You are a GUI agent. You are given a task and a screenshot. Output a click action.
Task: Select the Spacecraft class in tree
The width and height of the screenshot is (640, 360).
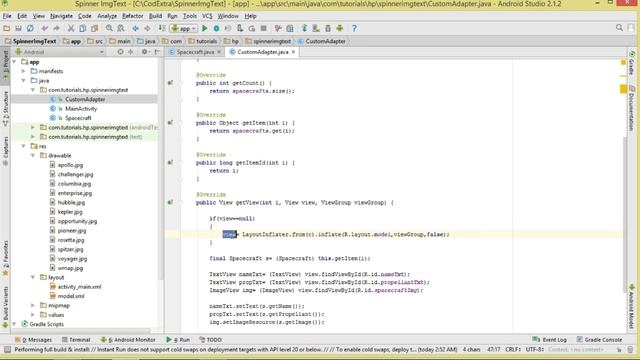click(x=78, y=118)
